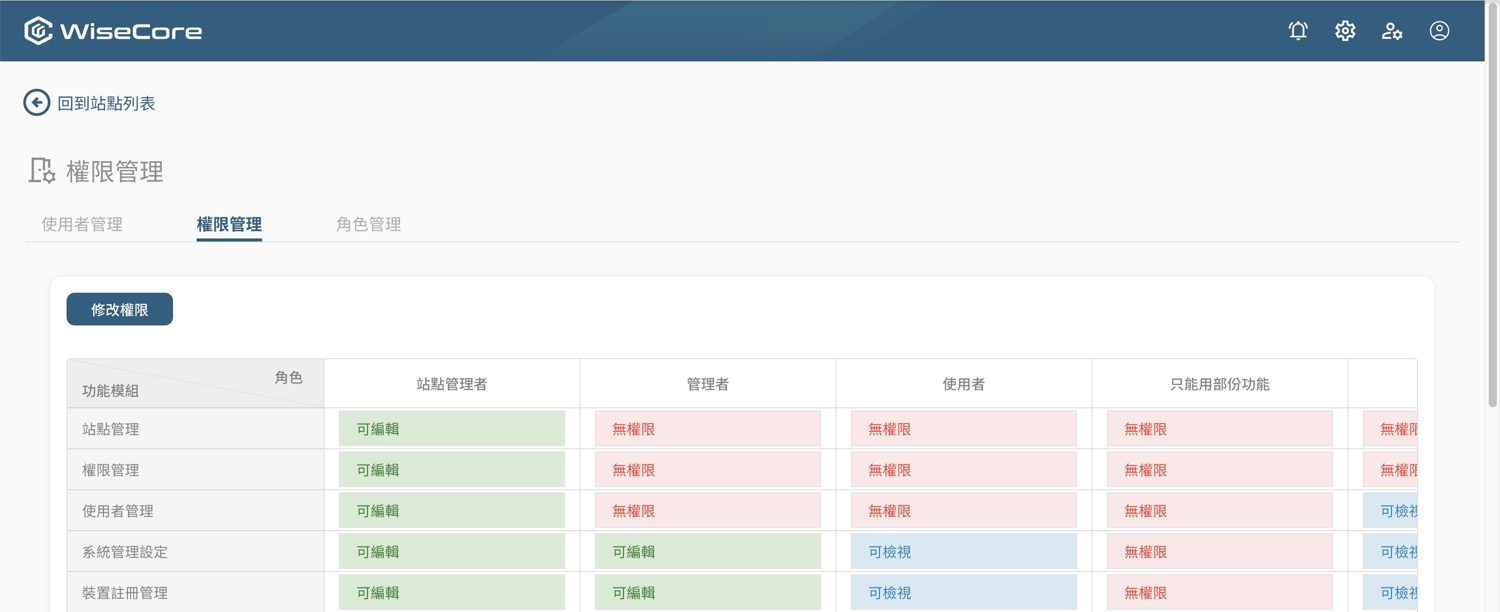Select the 系統管理設定 row label
1500x612 pixels.
[125, 552]
